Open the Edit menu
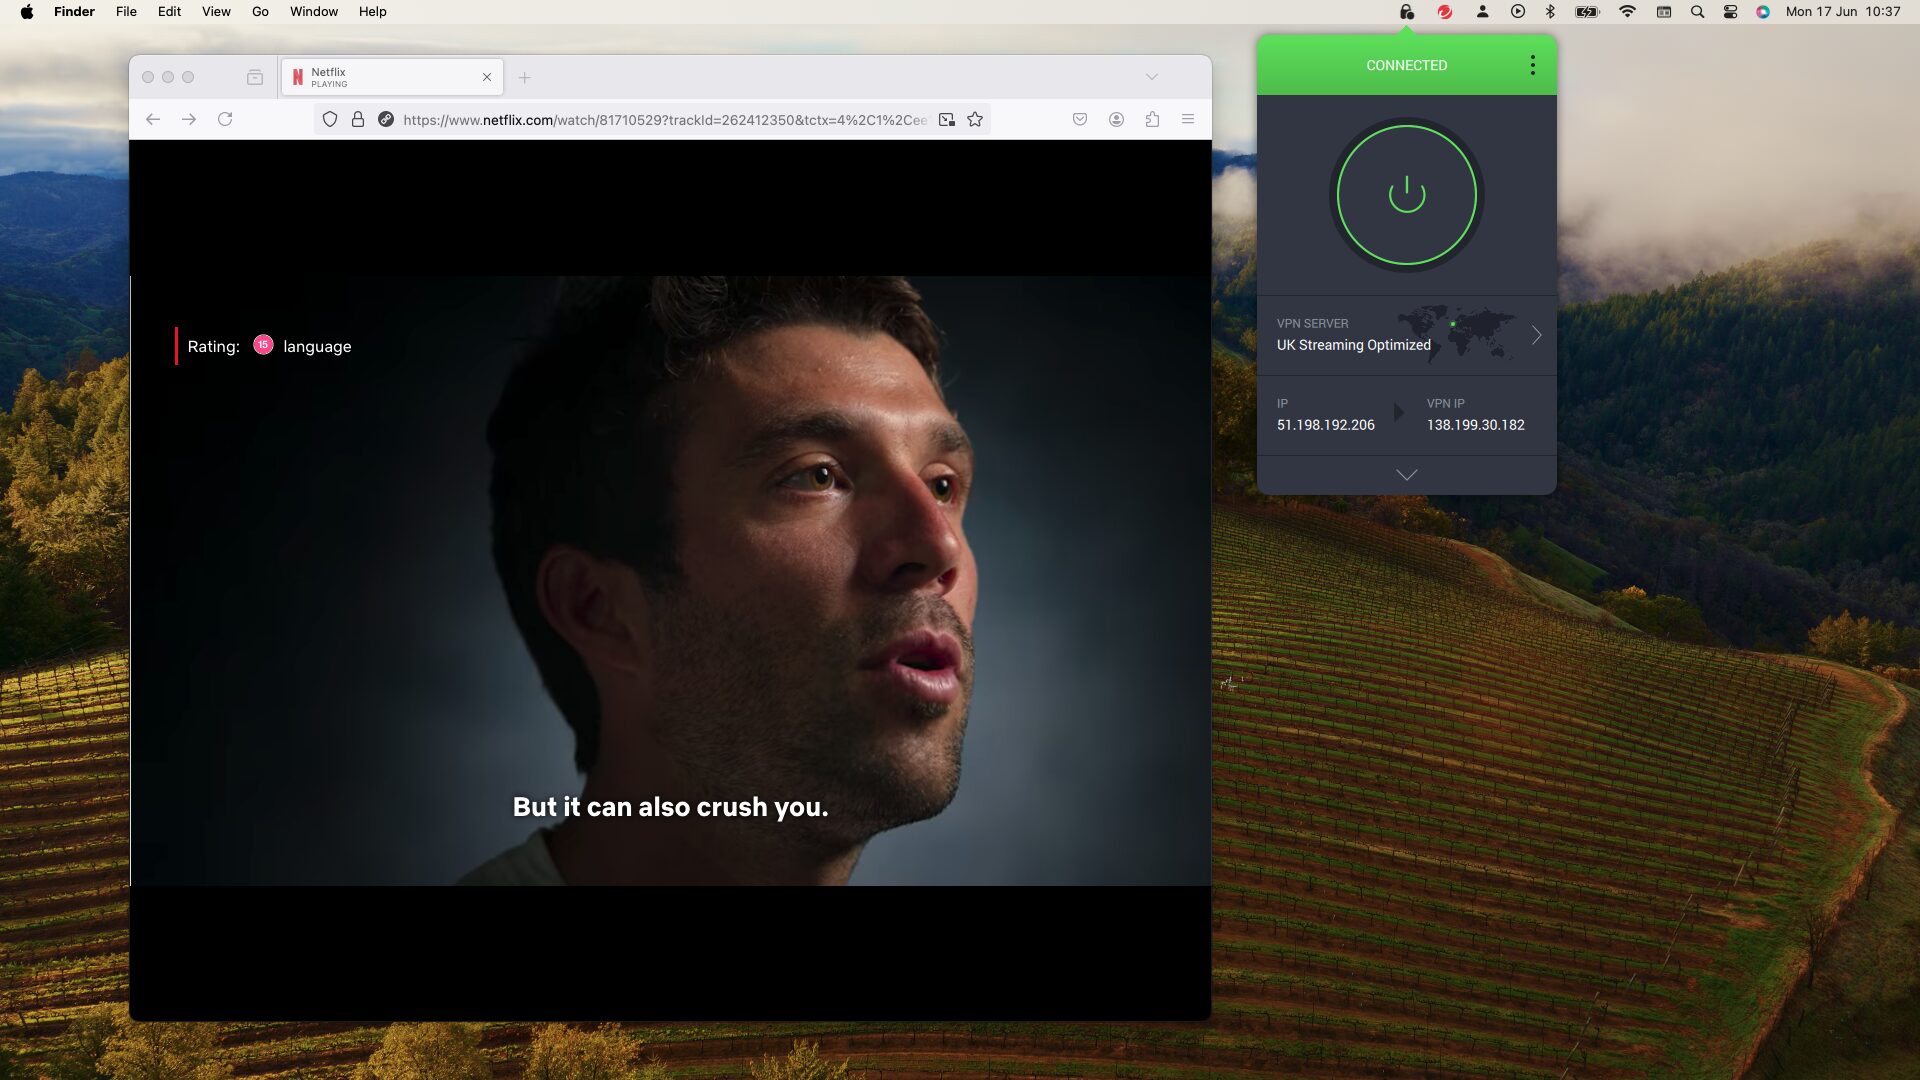 point(169,12)
